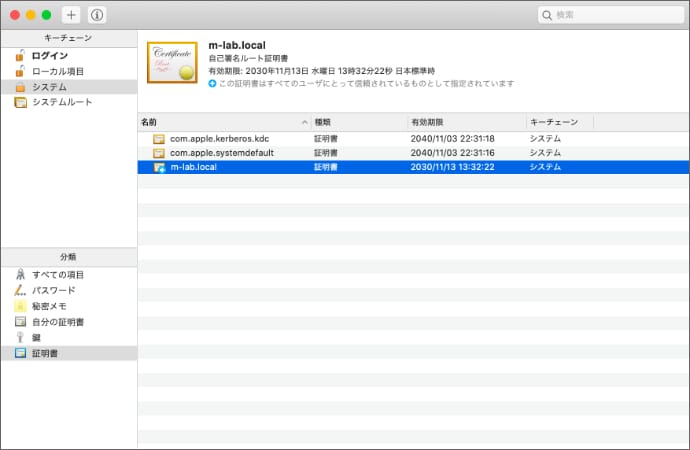This screenshot has width=690, height=450.
Task: Select the システム keychain in the sidebar
Action: coord(49,87)
